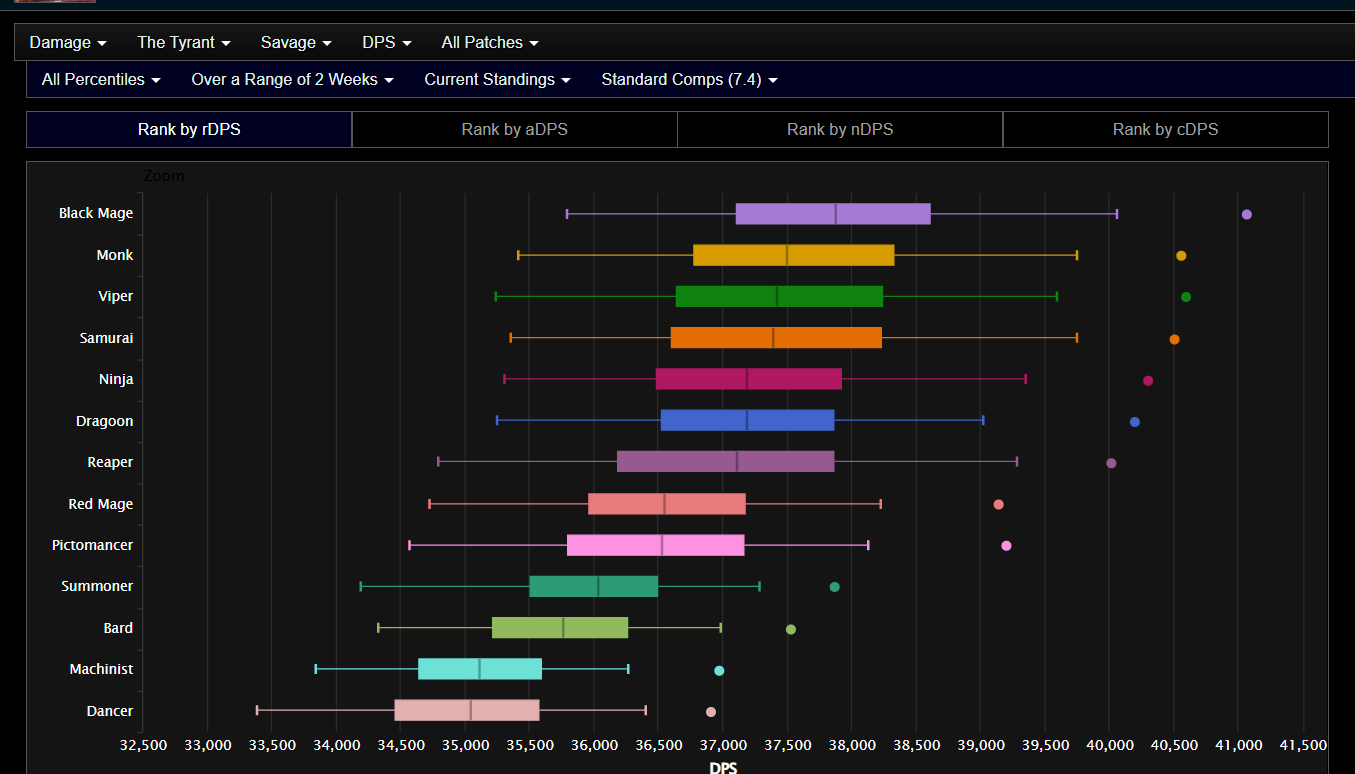
Task: Open Over a Range of 2 Weeks dropdown
Action: click(292, 79)
